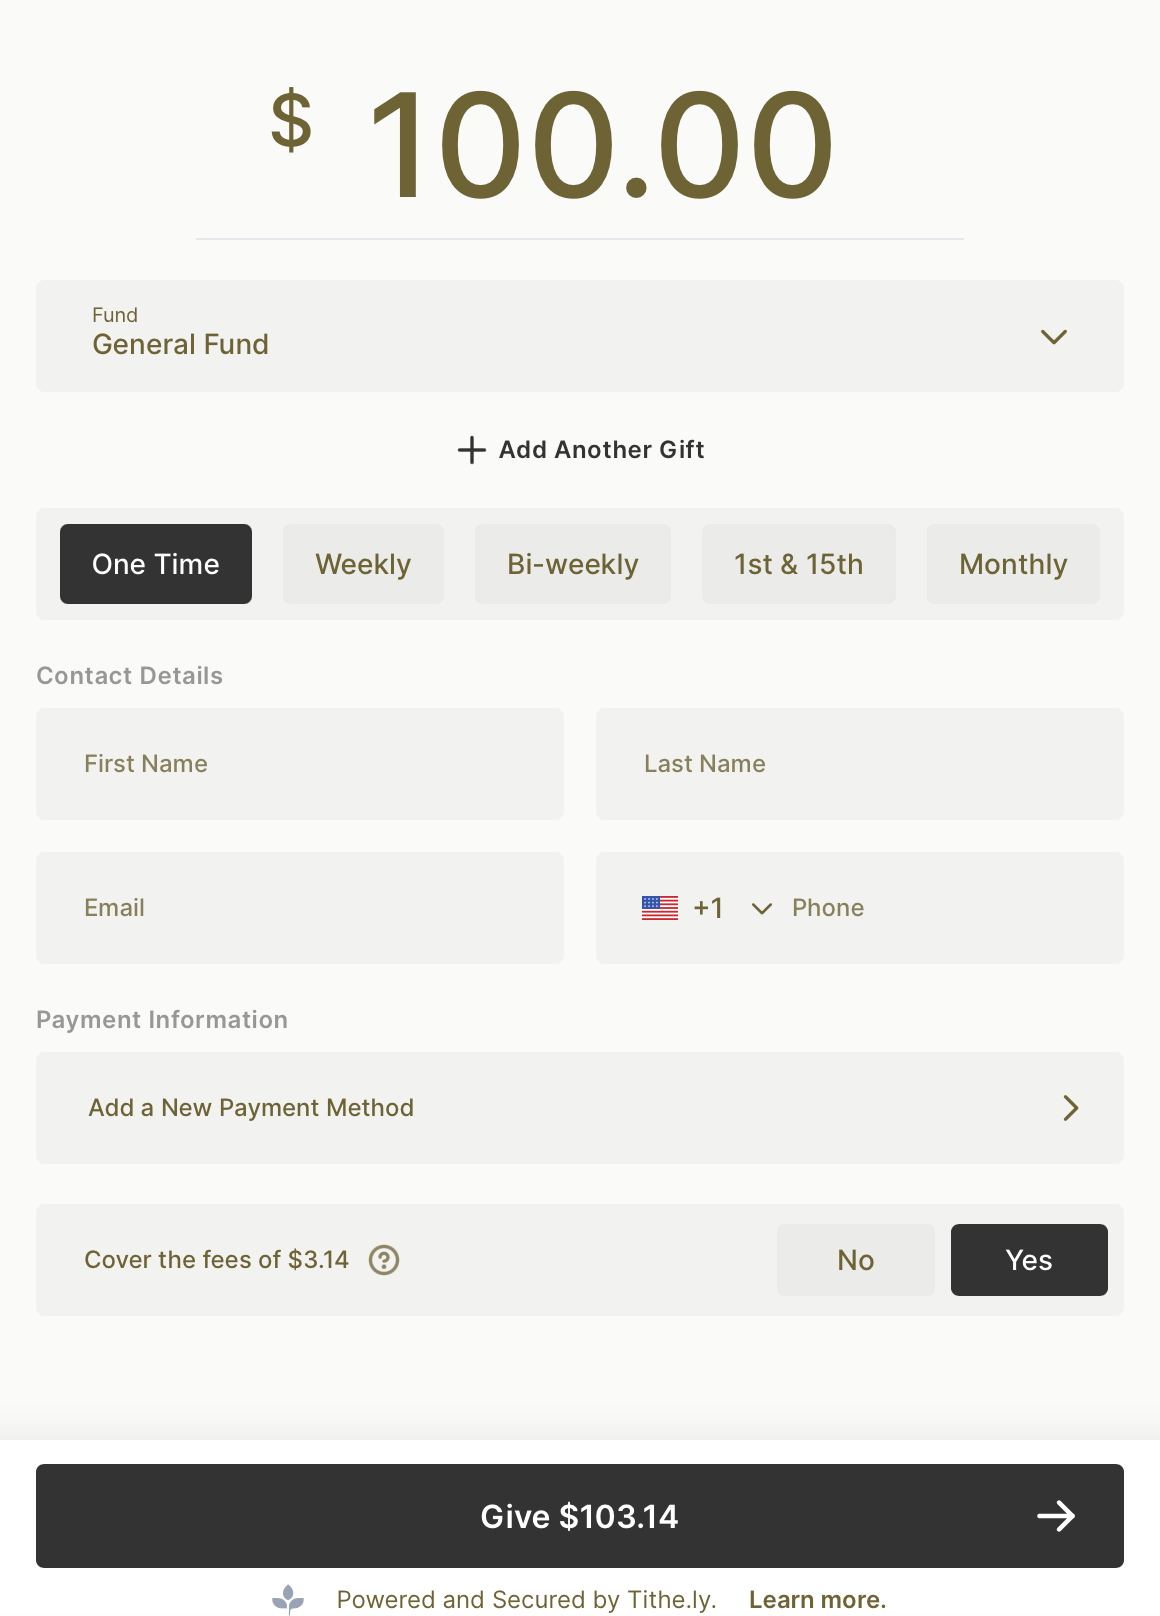This screenshot has height=1616, width=1160.
Task: Select Yes to cover the fees
Action: (x=1028, y=1260)
